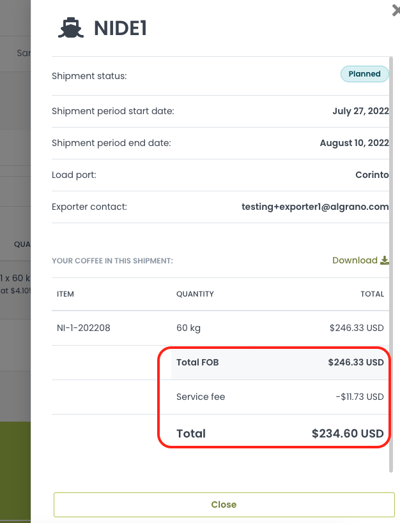Click the QUANTITY column header

pyautogui.click(x=195, y=294)
